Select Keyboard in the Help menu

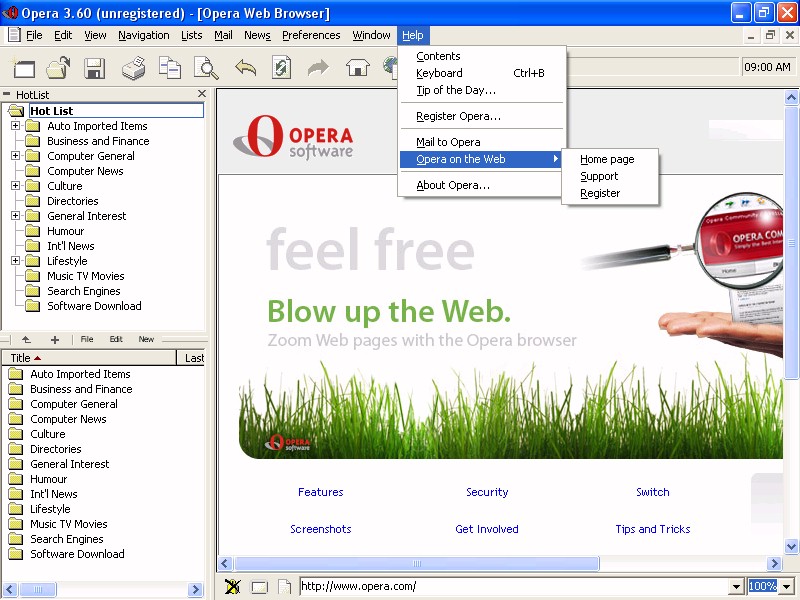coord(439,73)
